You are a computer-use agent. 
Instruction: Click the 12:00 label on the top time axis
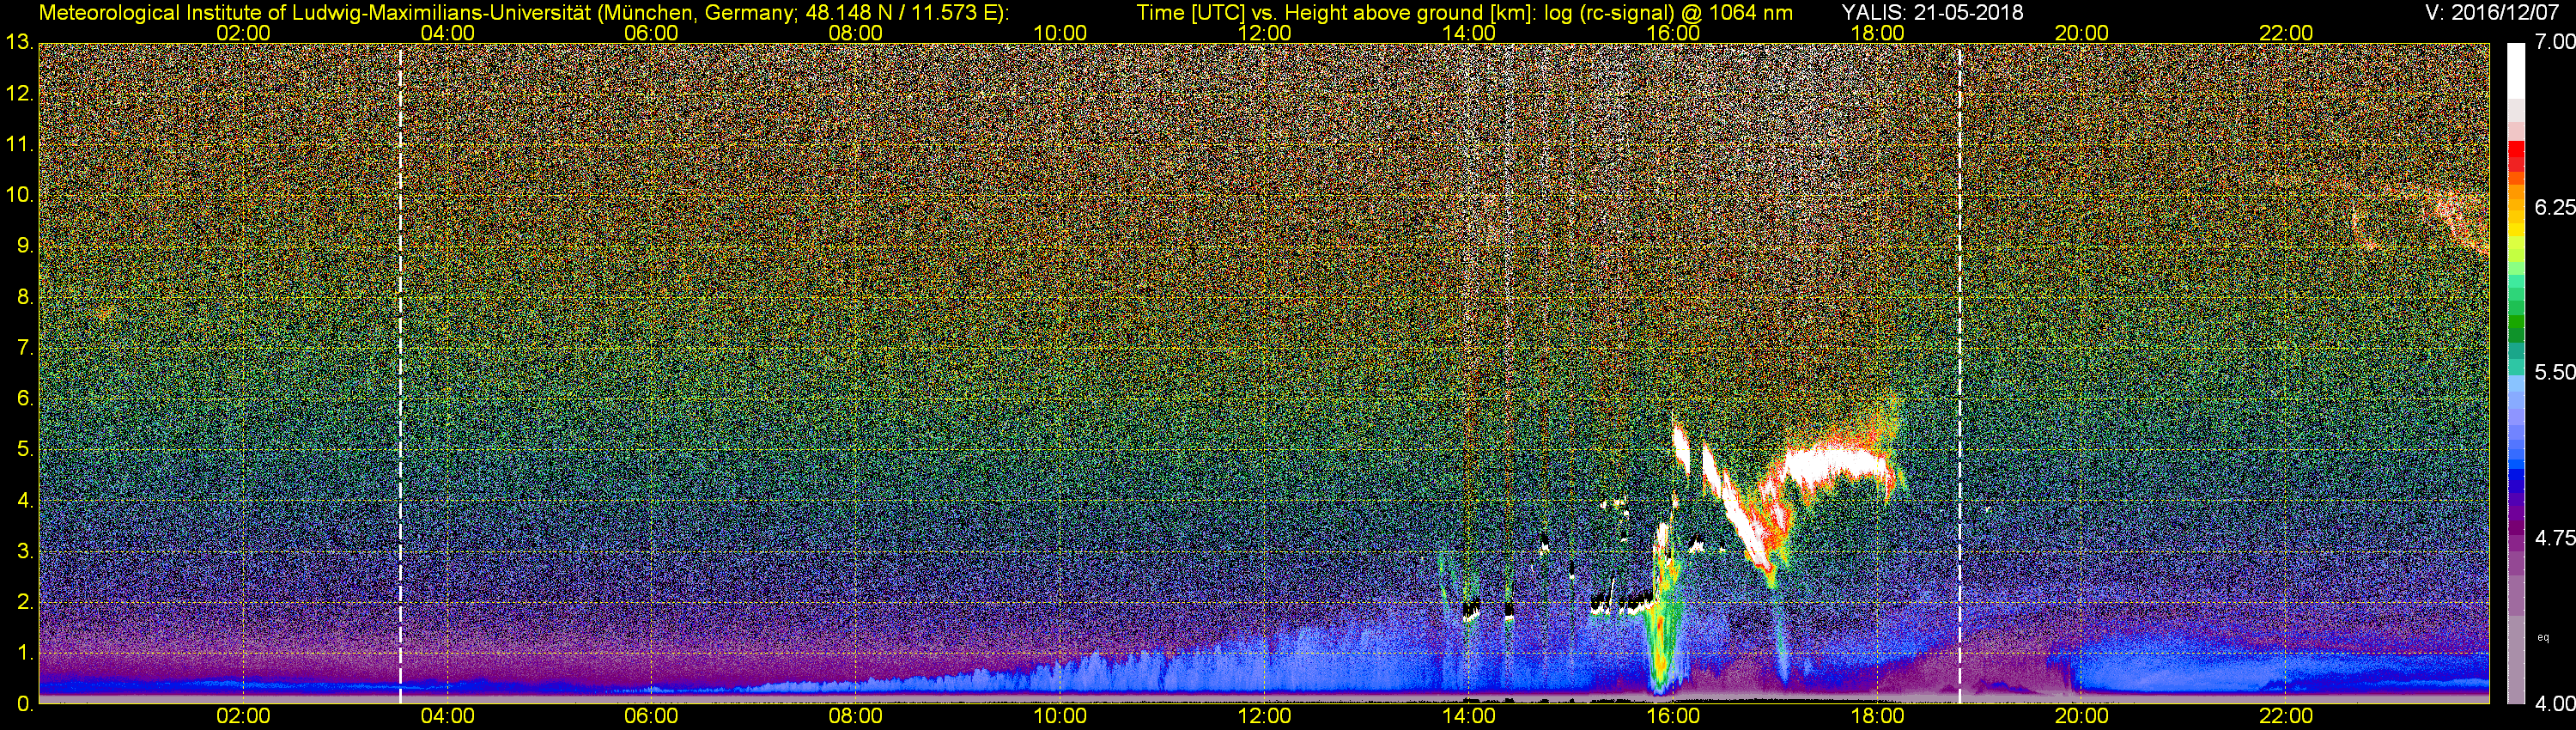pyautogui.click(x=1264, y=33)
